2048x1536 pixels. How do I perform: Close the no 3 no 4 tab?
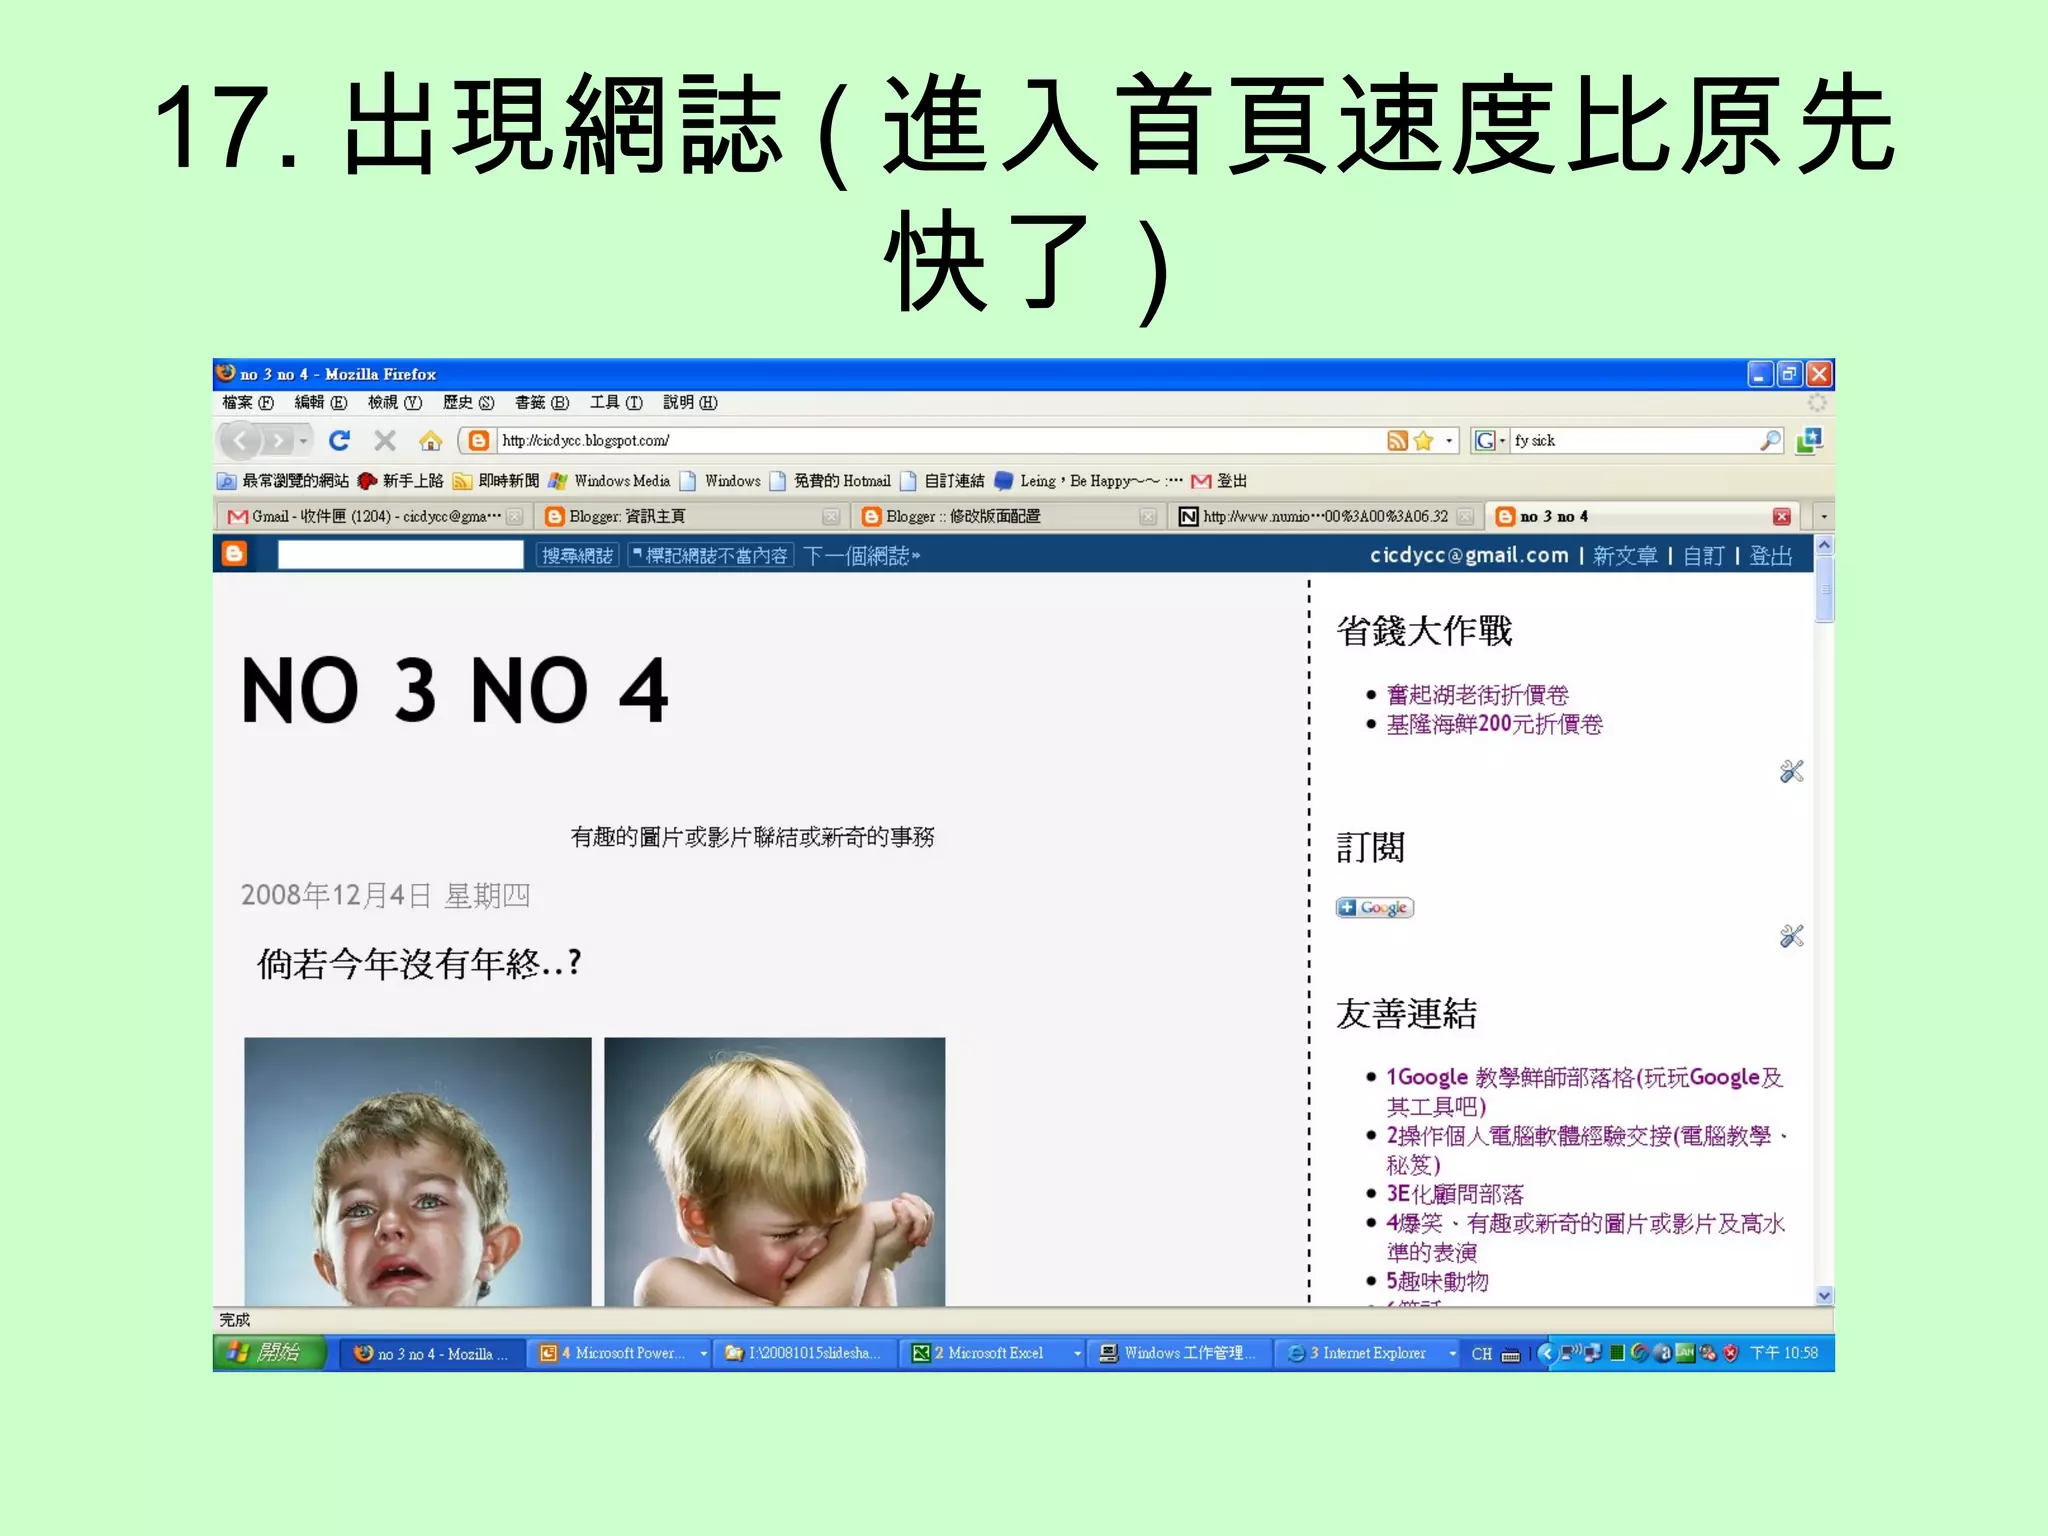click(1781, 516)
